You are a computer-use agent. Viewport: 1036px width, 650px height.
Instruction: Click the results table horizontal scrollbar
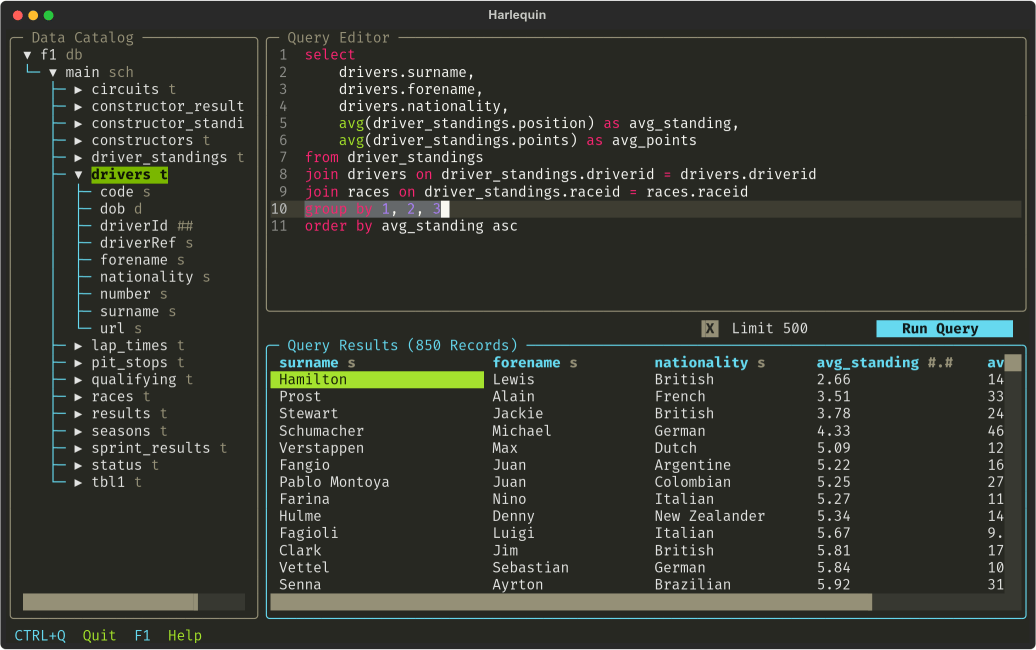pos(571,602)
